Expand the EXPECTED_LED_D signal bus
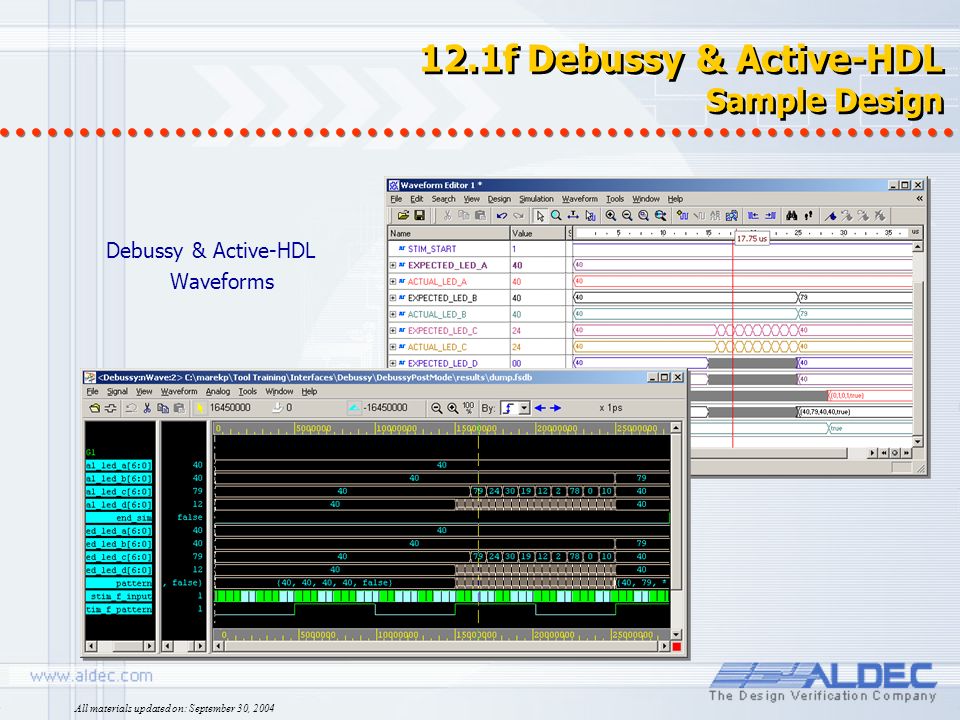This screenshot has height=720, width=960. coord(393,363)
